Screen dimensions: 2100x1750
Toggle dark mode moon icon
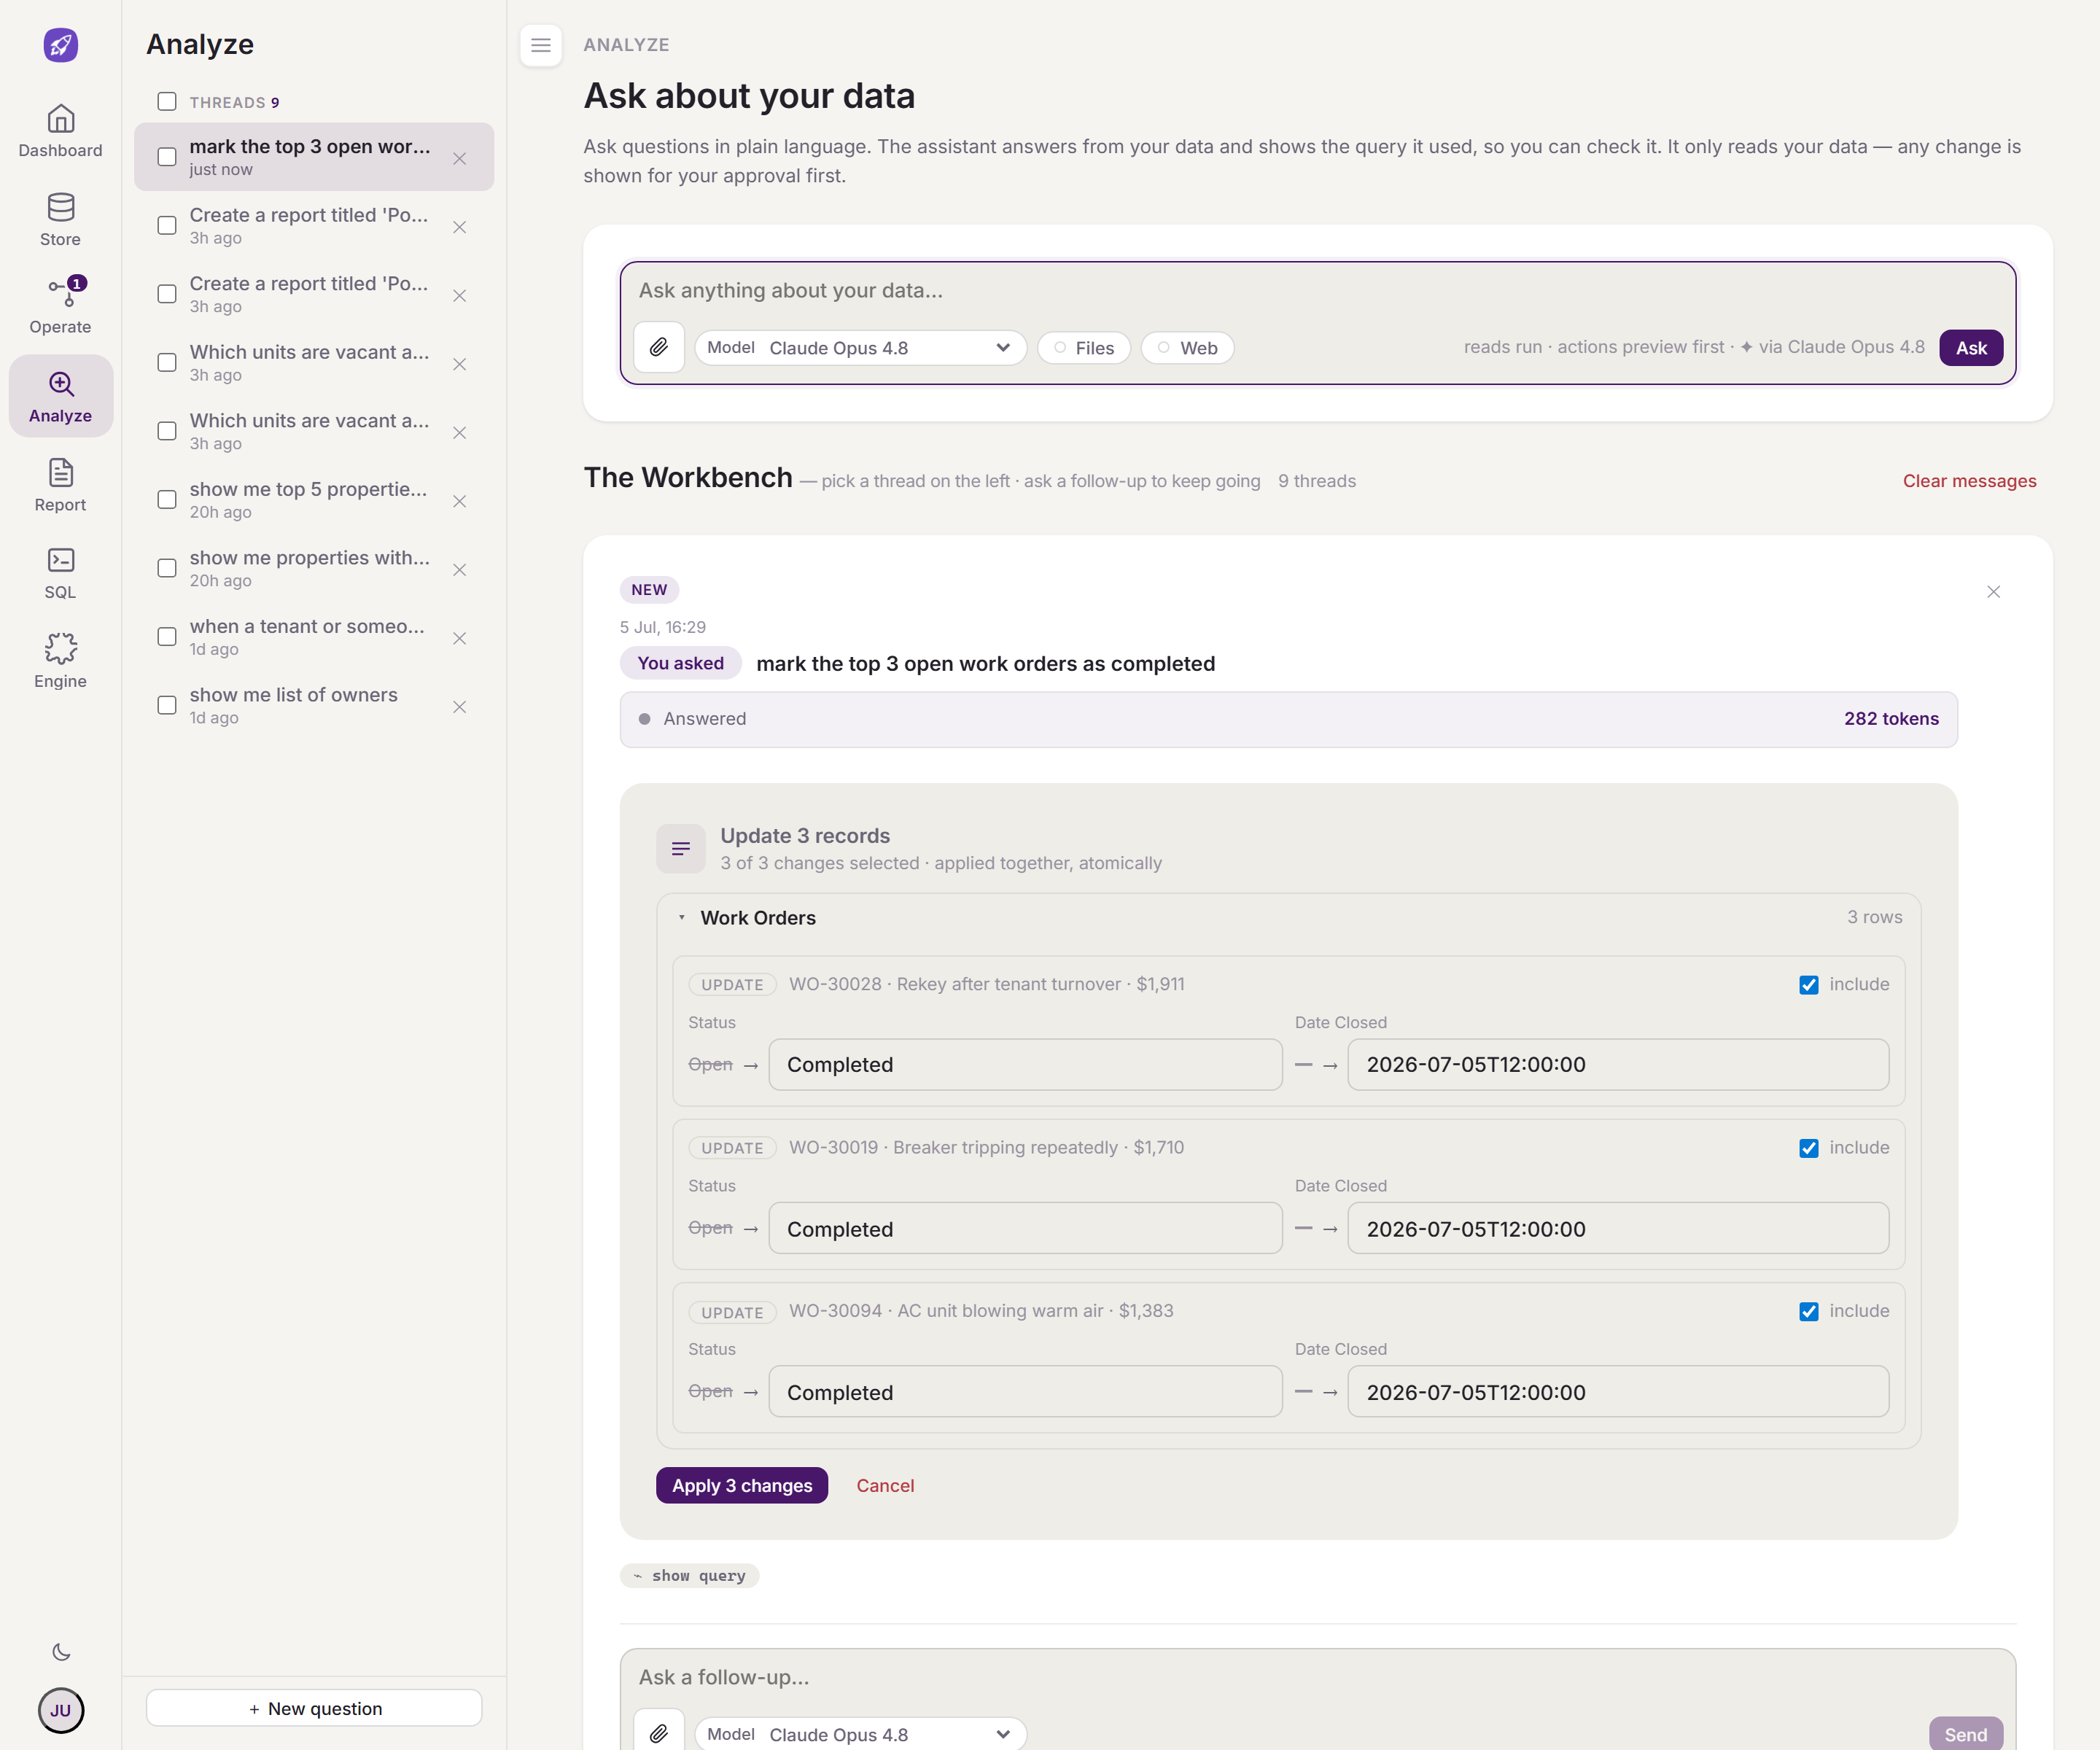[61, 1652]
